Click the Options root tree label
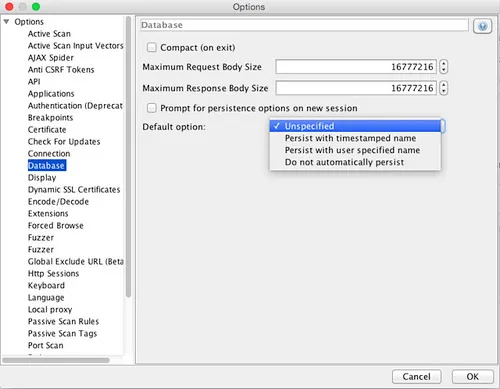This screenshot has height=389, width=500. tap(29, 22)
